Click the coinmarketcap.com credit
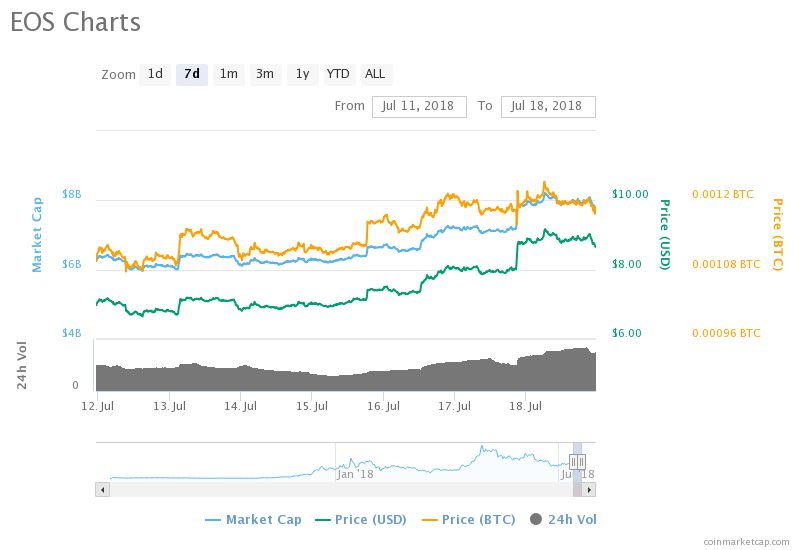This screenshot has height=550, width=800. (x=746, y=541)
